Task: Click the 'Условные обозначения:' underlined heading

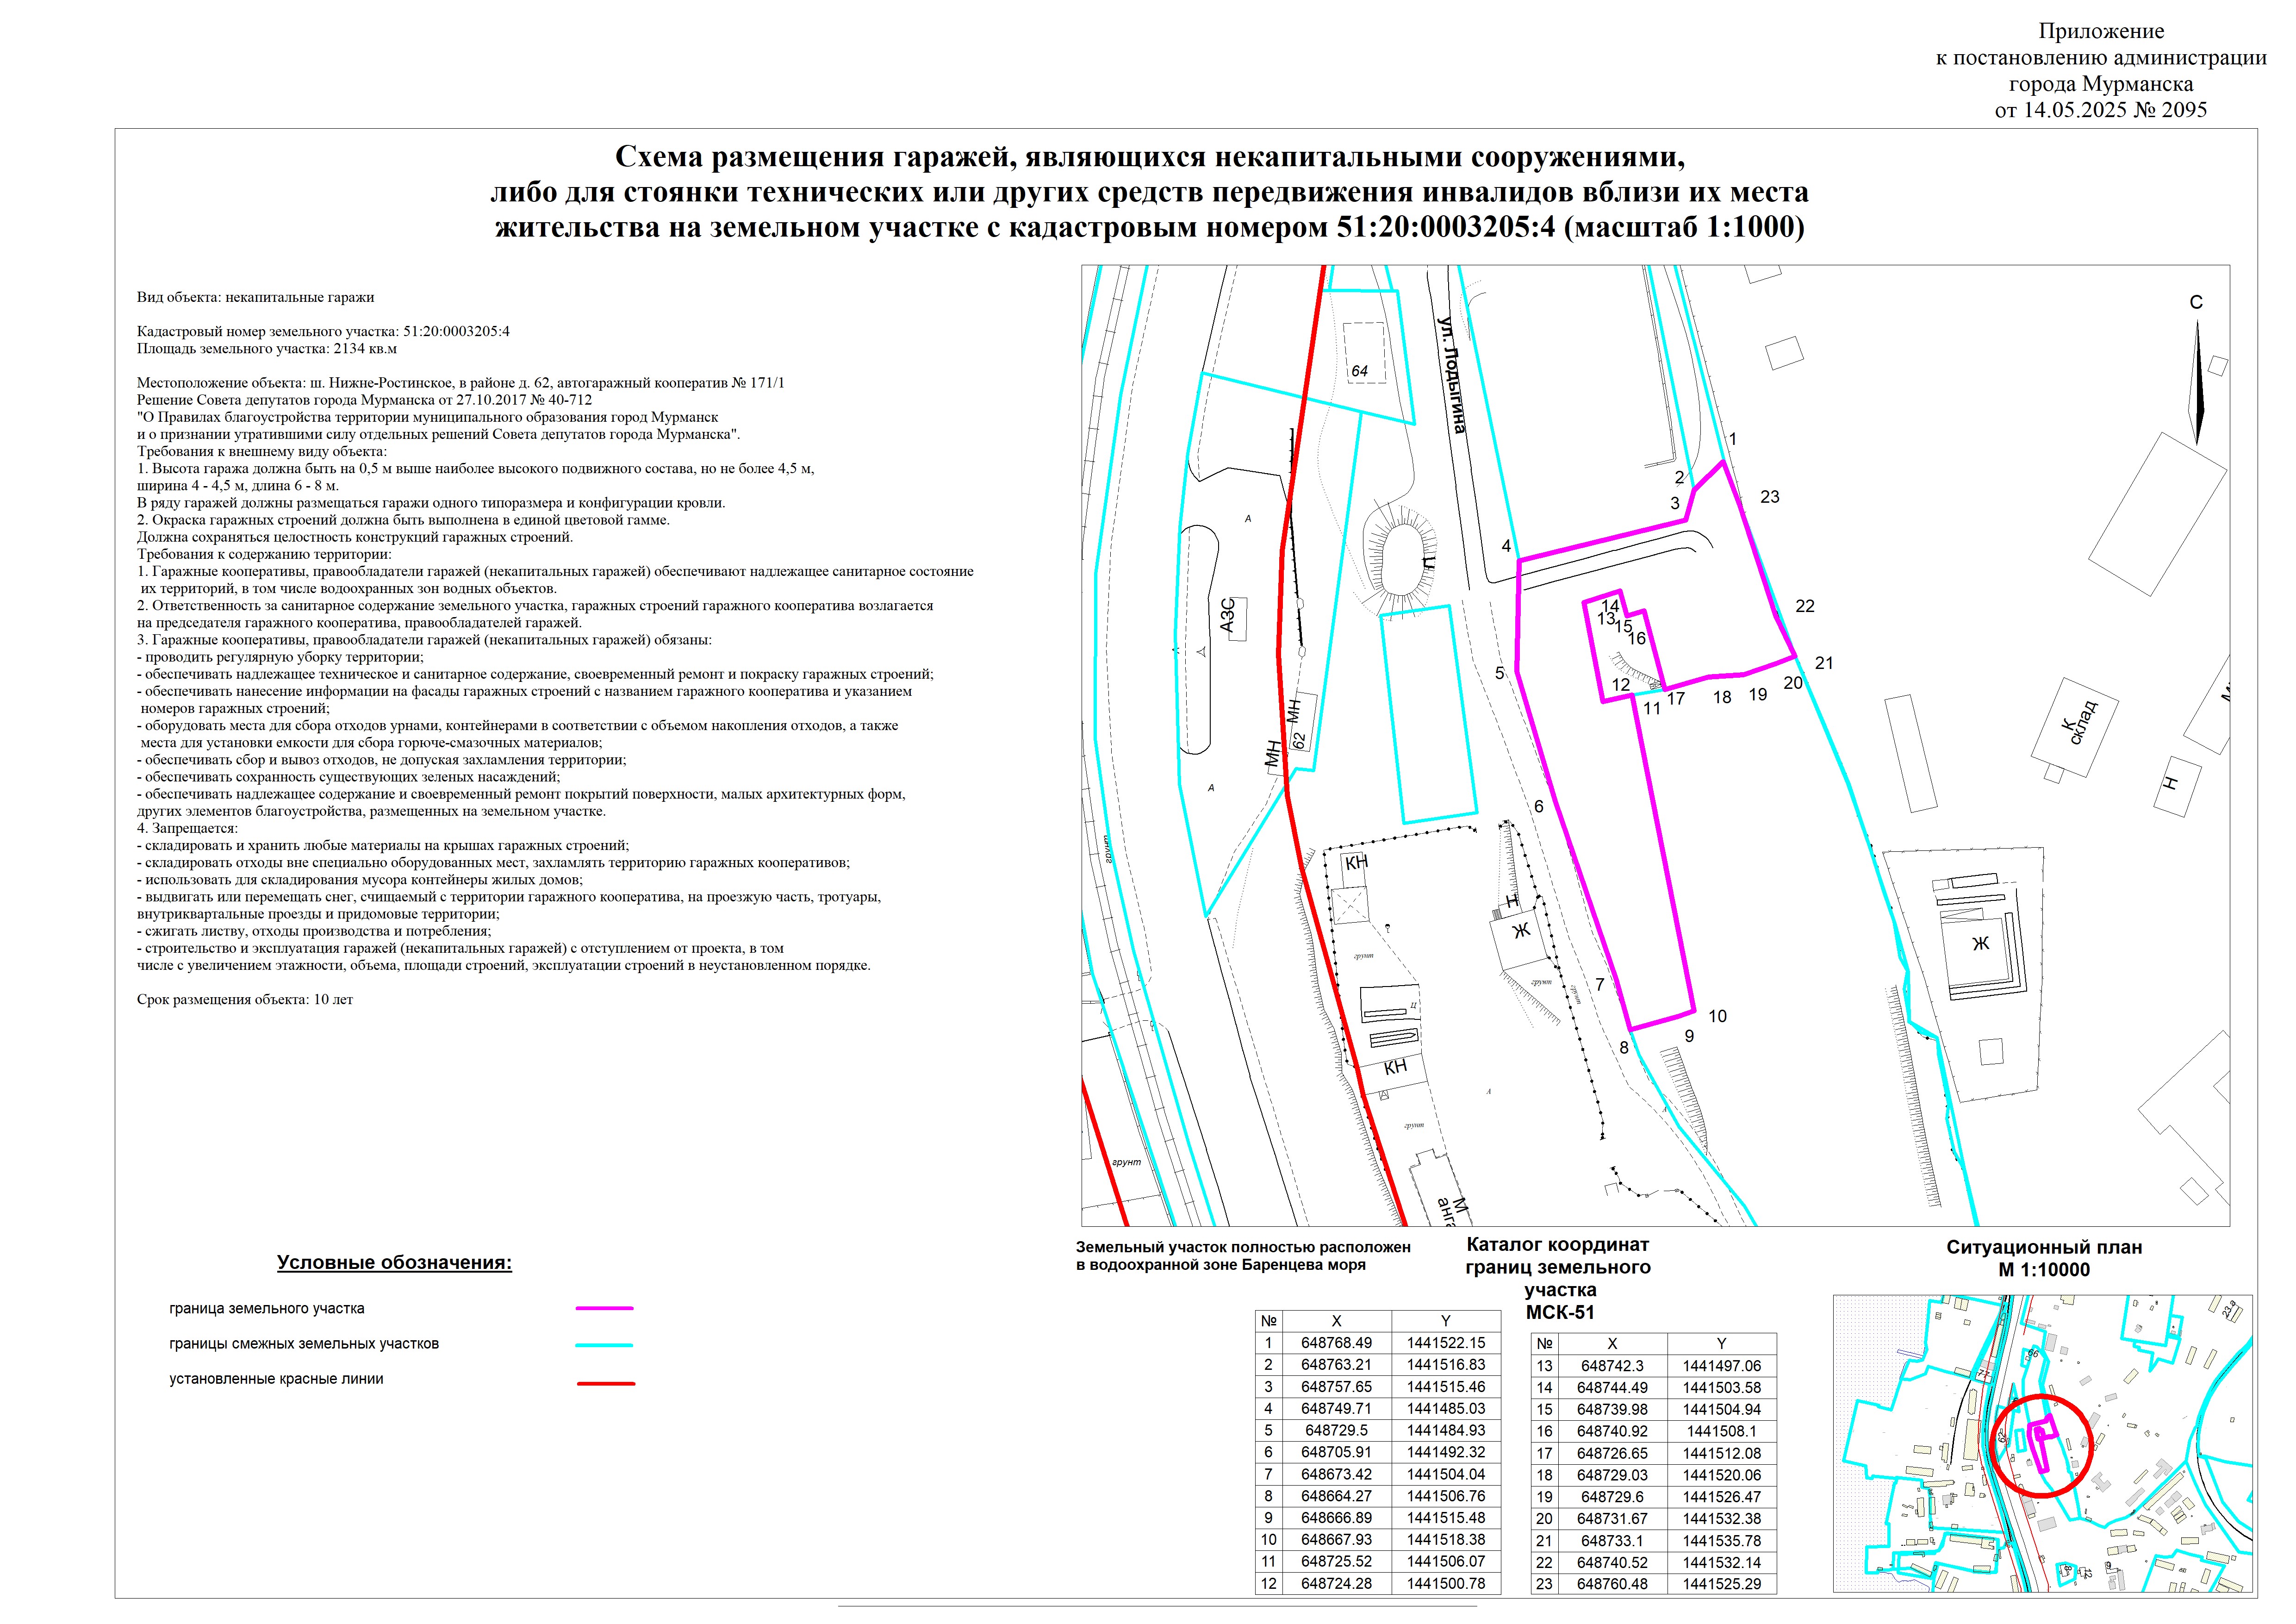Action: [394, 1263]
